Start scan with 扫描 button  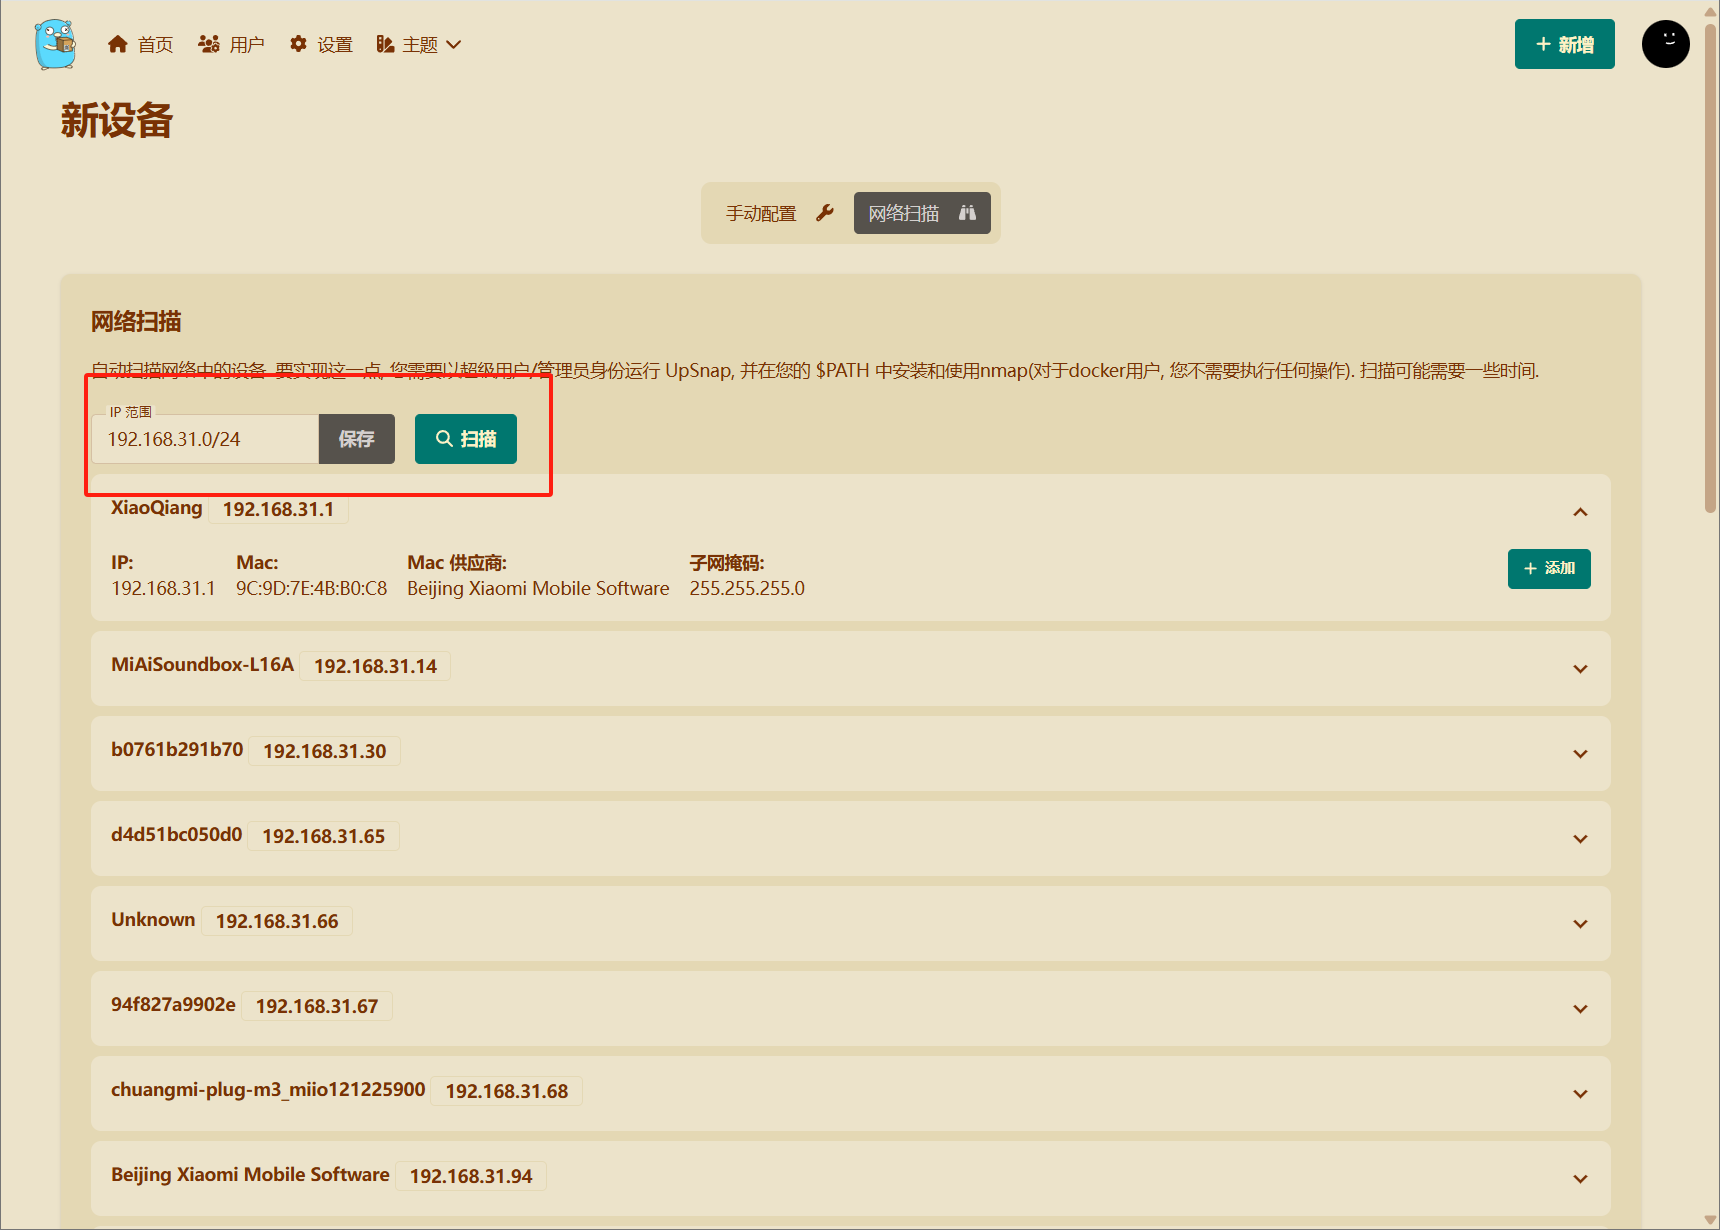click(466, 440)
